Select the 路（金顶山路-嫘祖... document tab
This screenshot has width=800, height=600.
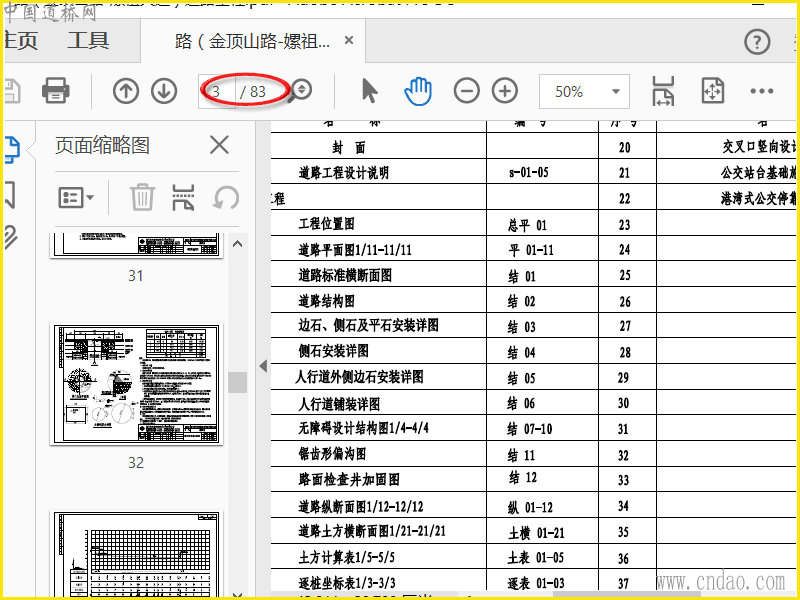pos(252,41)
